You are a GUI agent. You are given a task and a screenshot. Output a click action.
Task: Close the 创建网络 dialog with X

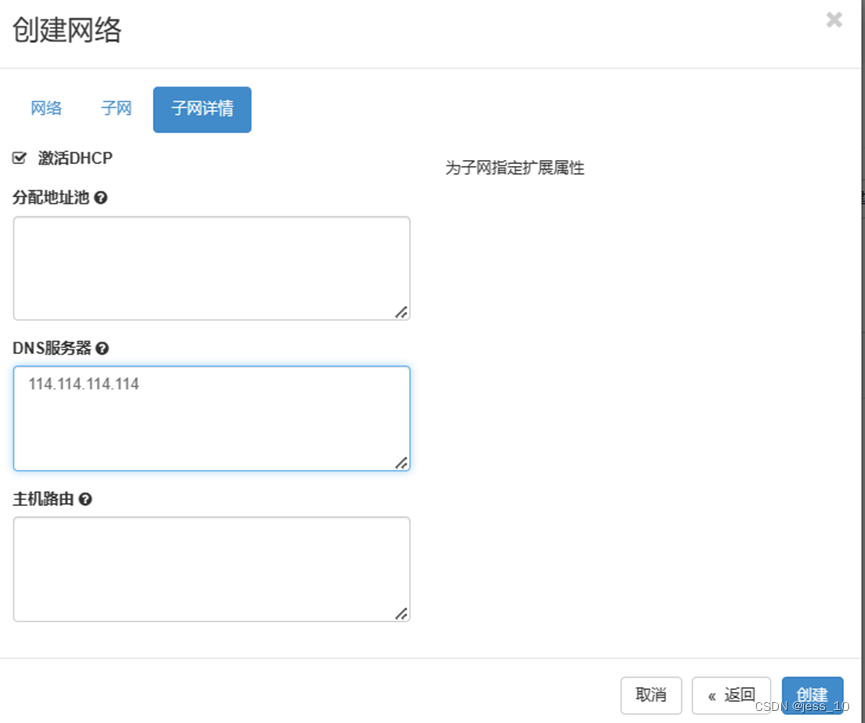834,20
